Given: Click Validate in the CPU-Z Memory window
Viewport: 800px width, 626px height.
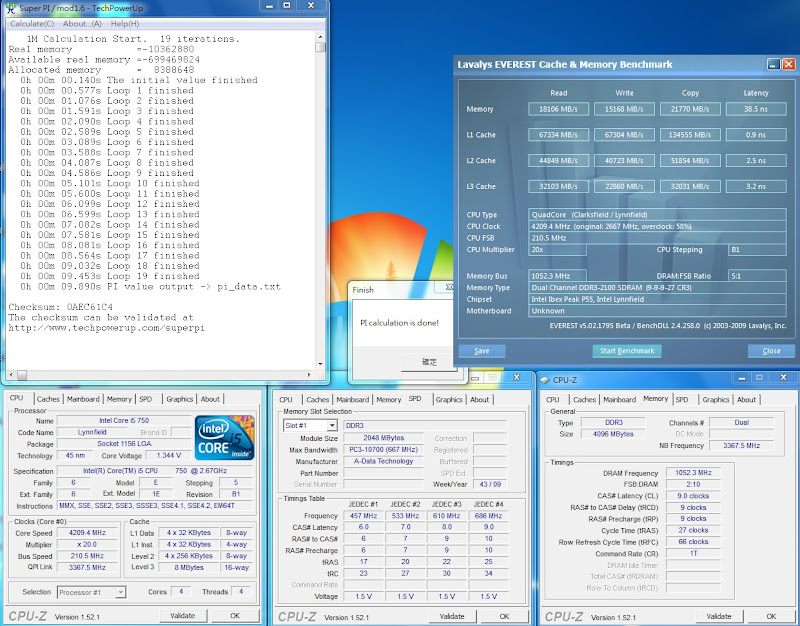Looking at the screenshot, I should [x=719, y=616].
